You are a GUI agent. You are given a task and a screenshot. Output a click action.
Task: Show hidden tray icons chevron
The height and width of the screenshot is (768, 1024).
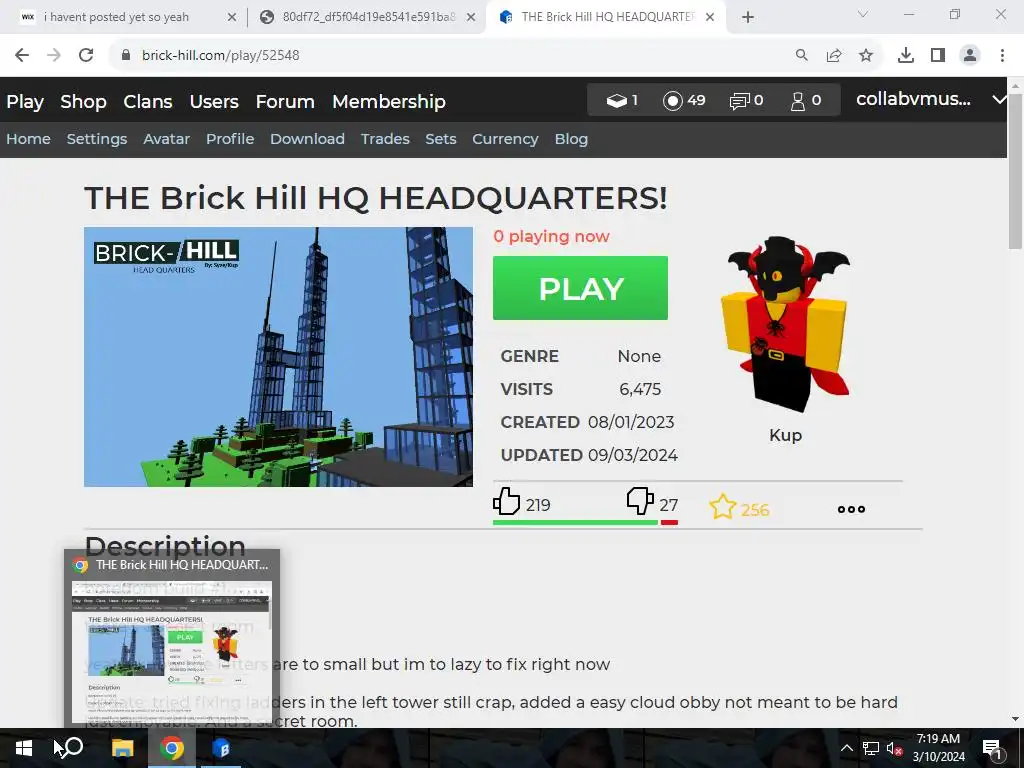pyautogui.click(x=846, y=748)
